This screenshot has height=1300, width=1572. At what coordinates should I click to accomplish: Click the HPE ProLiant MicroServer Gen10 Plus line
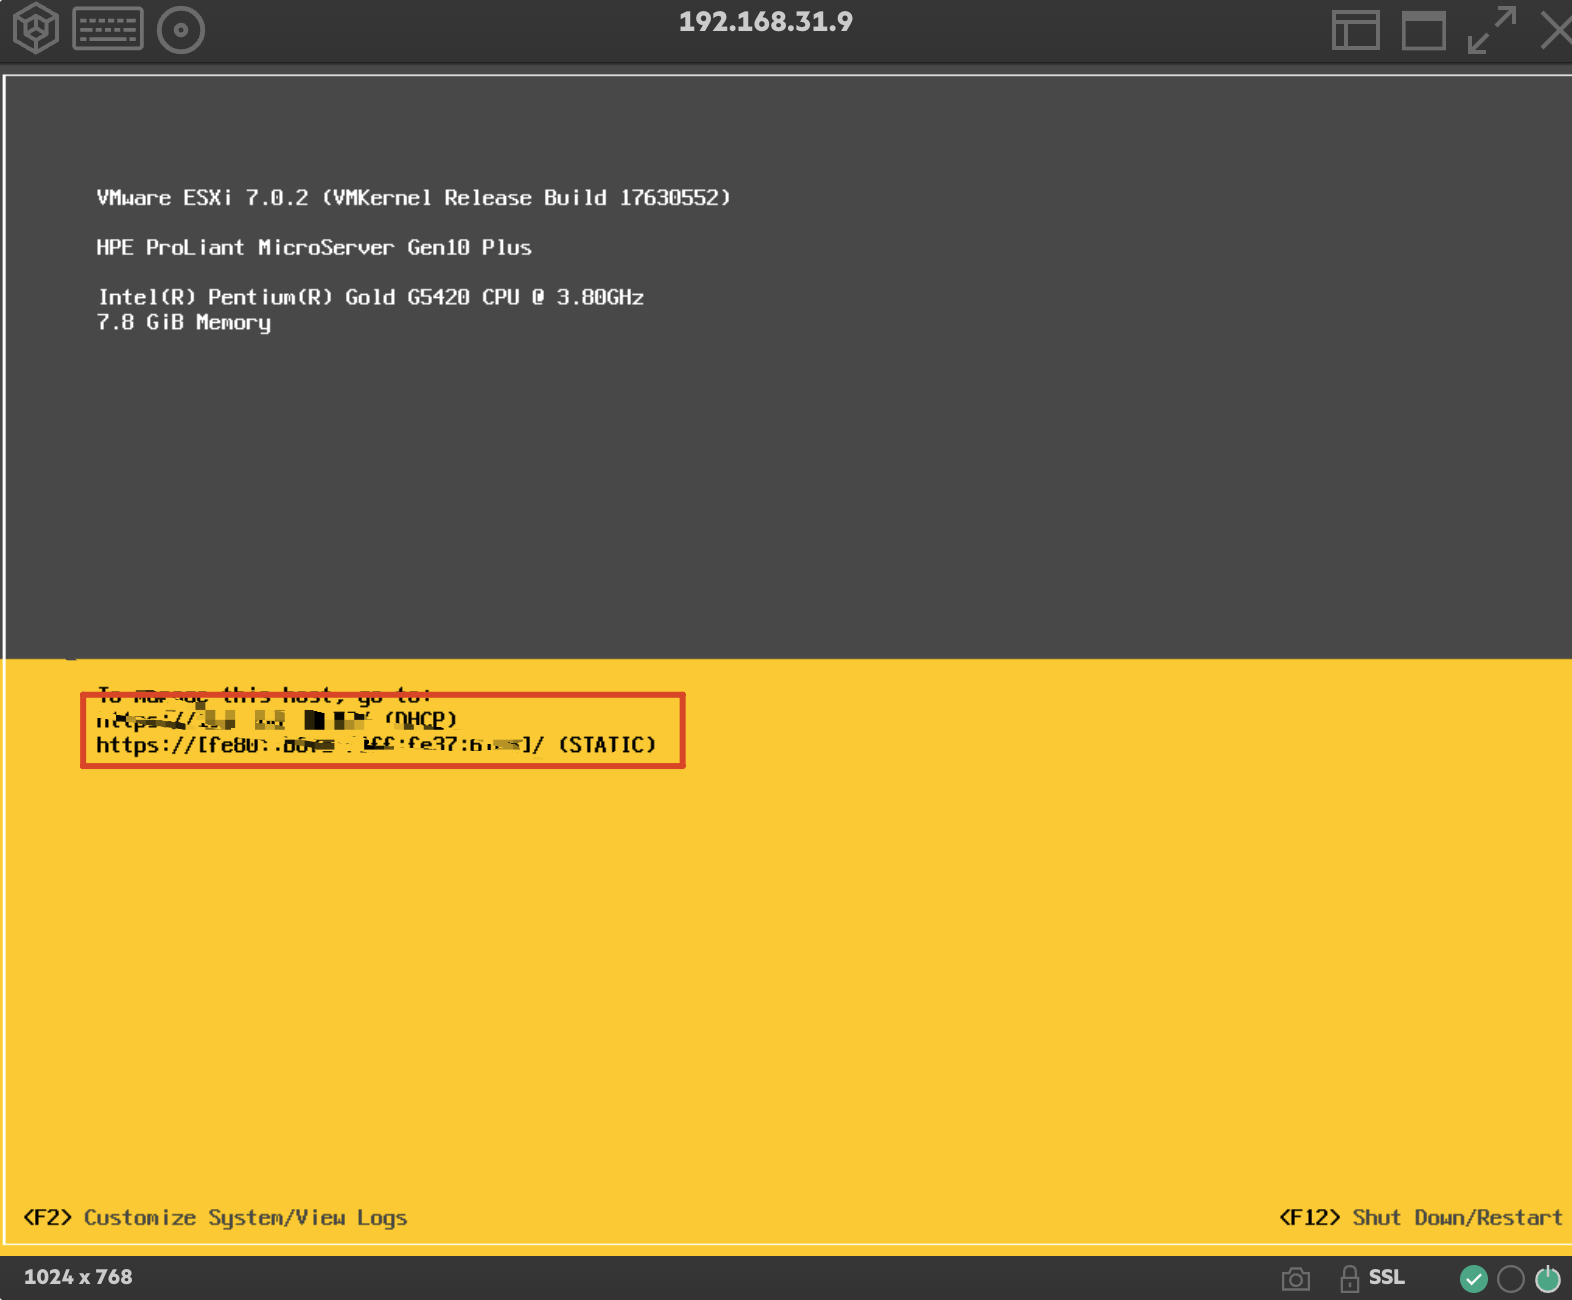(x=314, y=247)
